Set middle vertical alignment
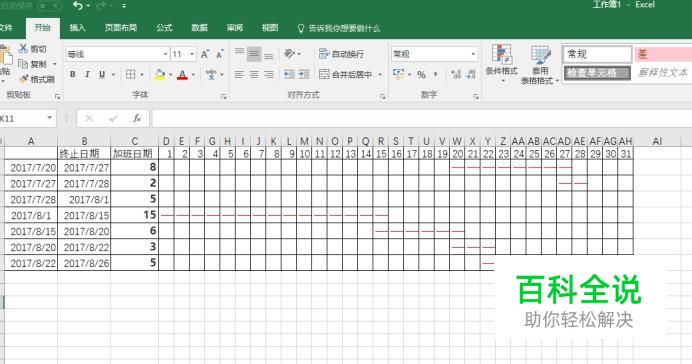The width and height of the screenshot is (692, 364). pos(254,53)
